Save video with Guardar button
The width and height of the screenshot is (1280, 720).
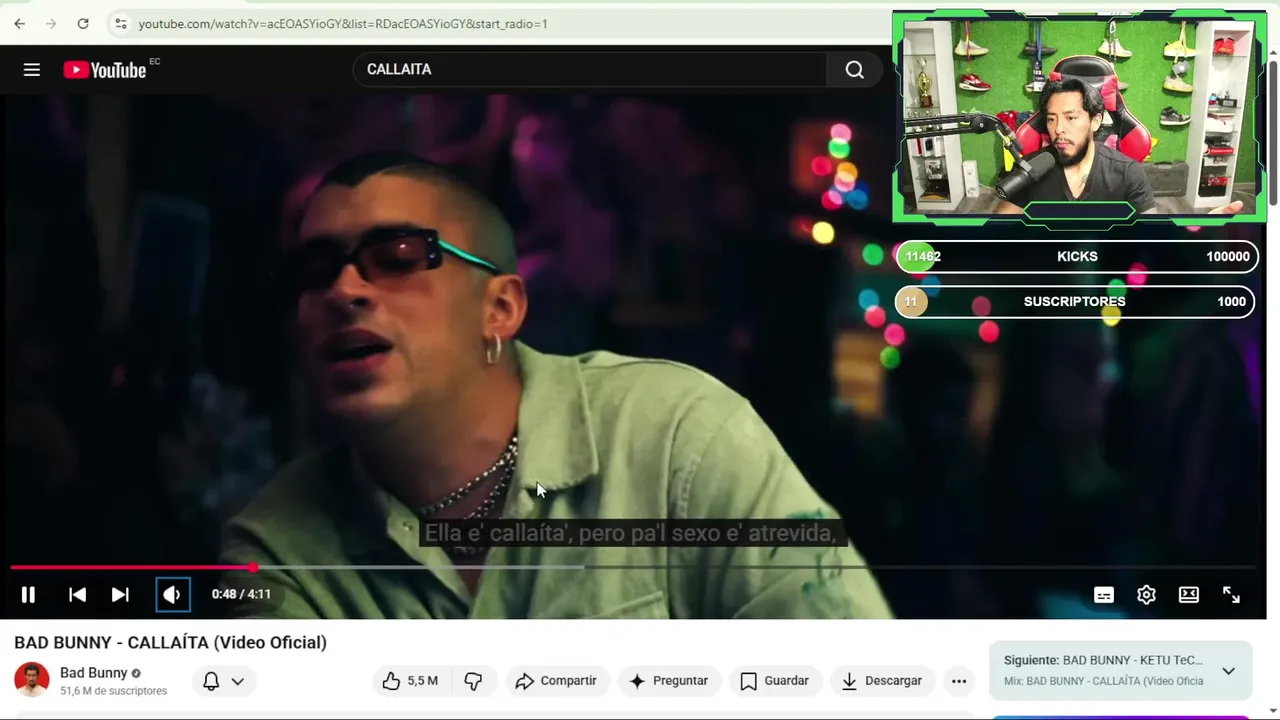[x=774, y=681]
